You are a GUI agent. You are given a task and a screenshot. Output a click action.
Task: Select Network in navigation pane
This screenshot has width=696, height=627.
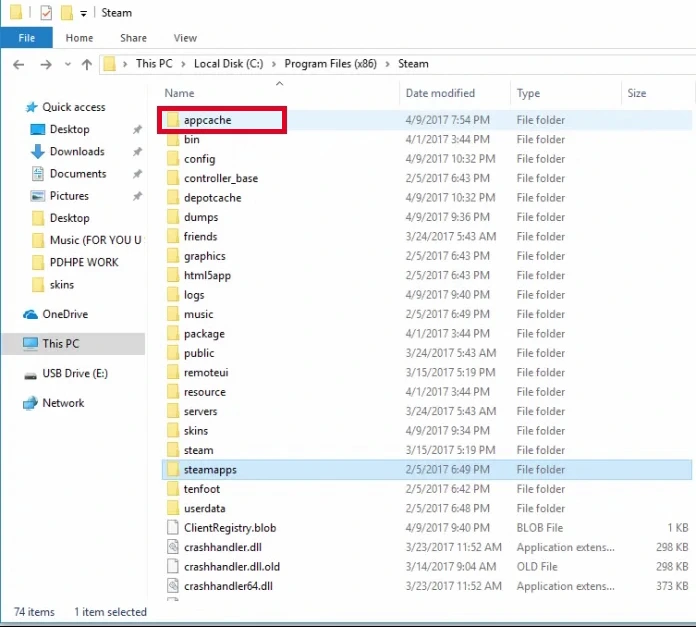point(63,403)
